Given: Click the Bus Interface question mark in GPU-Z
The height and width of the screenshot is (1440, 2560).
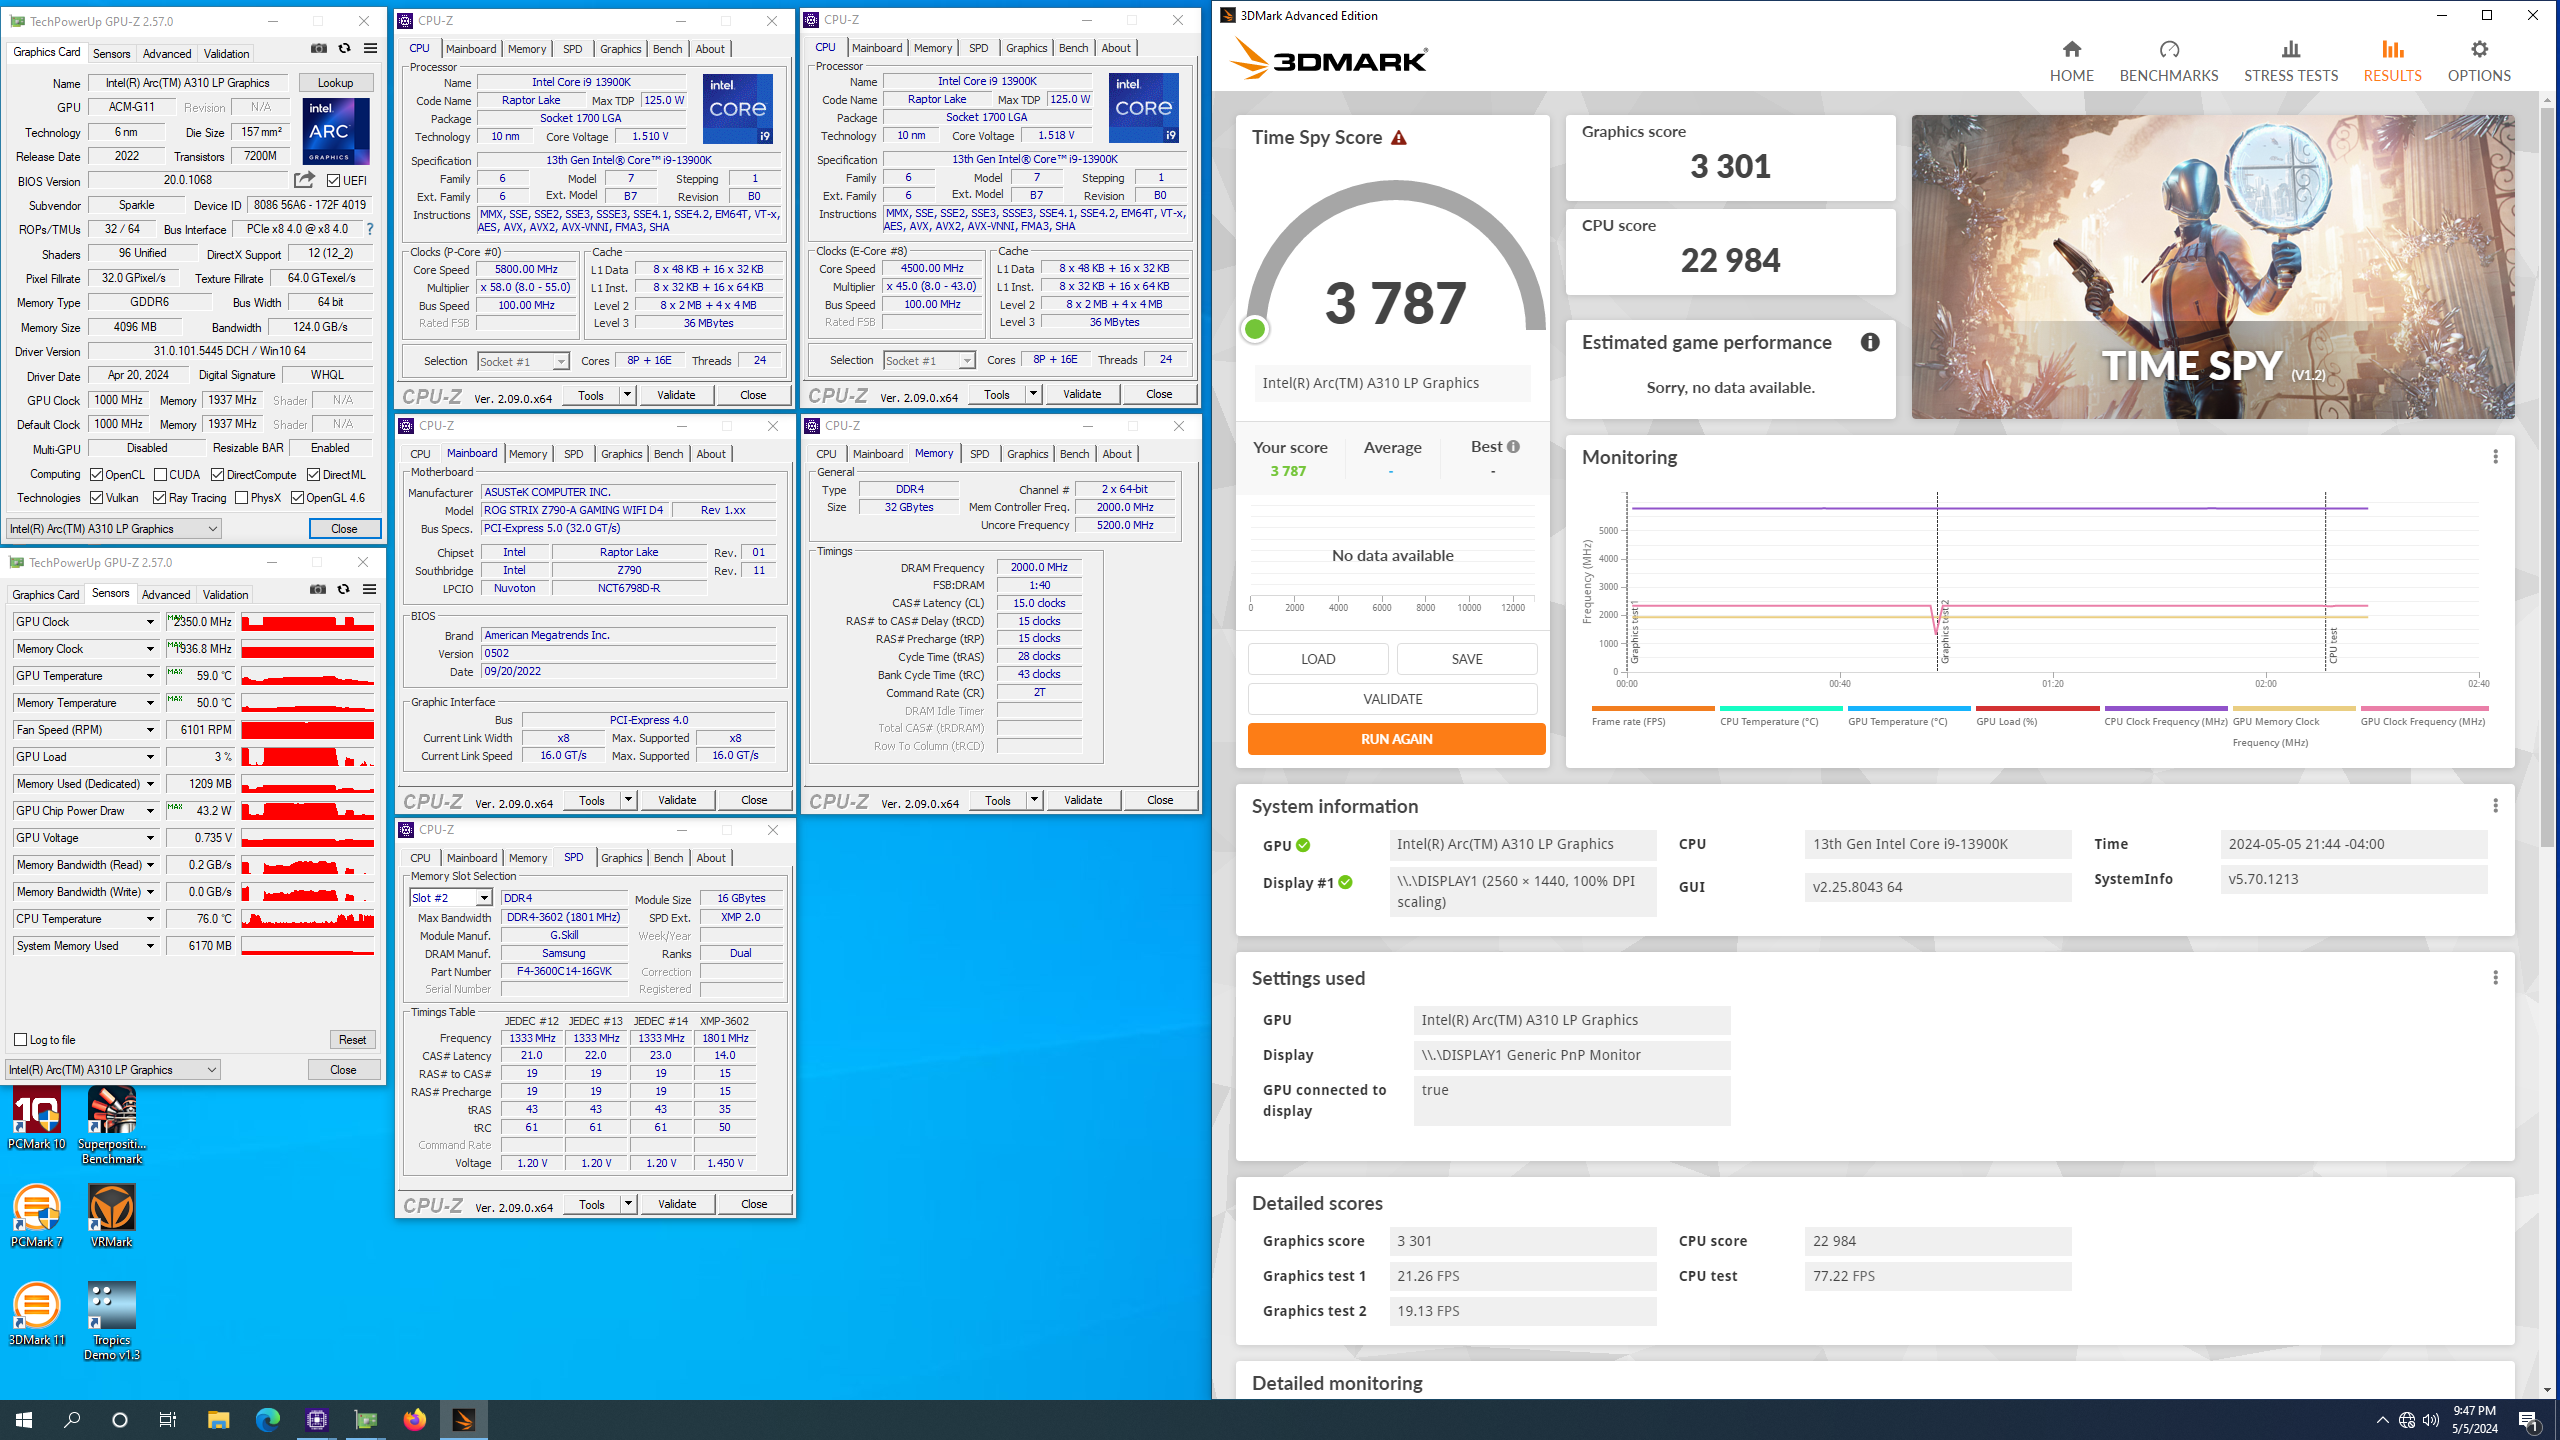Looking at the screenshot, I should pos(370,229).
